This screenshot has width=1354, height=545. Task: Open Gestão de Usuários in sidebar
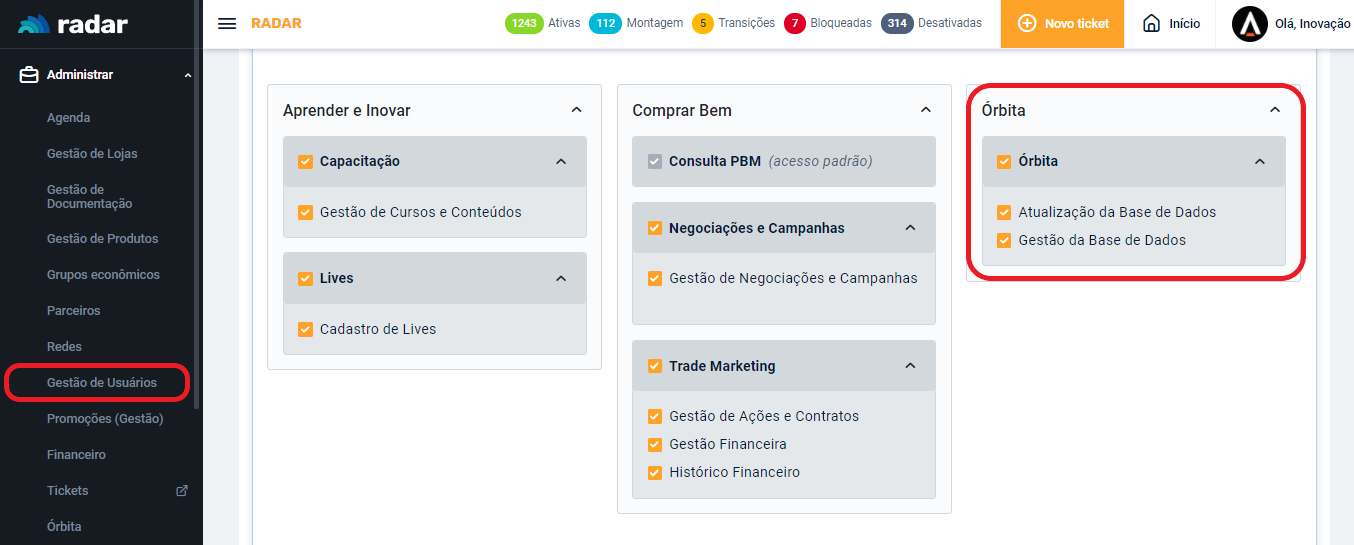pyautogui.click(x=101, y=383)
